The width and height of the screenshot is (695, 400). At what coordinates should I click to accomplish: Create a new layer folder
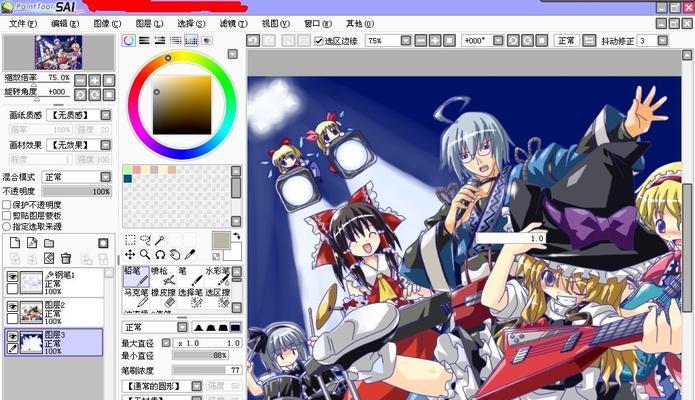tap(49, 243)
